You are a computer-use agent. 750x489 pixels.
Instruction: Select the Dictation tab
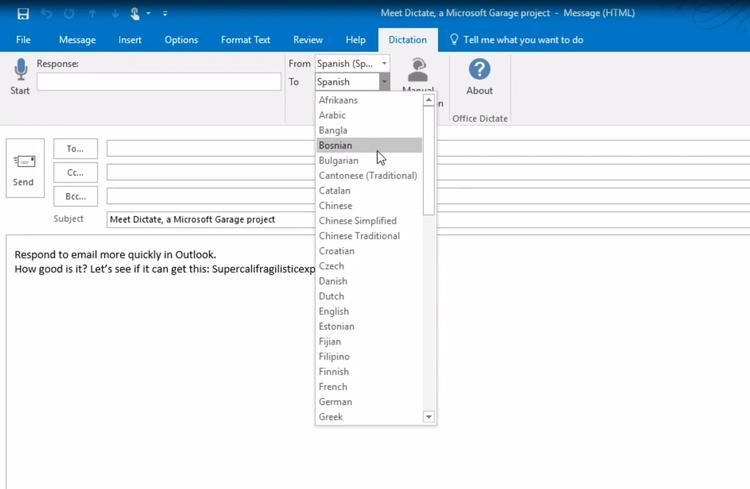pos(408,40)
